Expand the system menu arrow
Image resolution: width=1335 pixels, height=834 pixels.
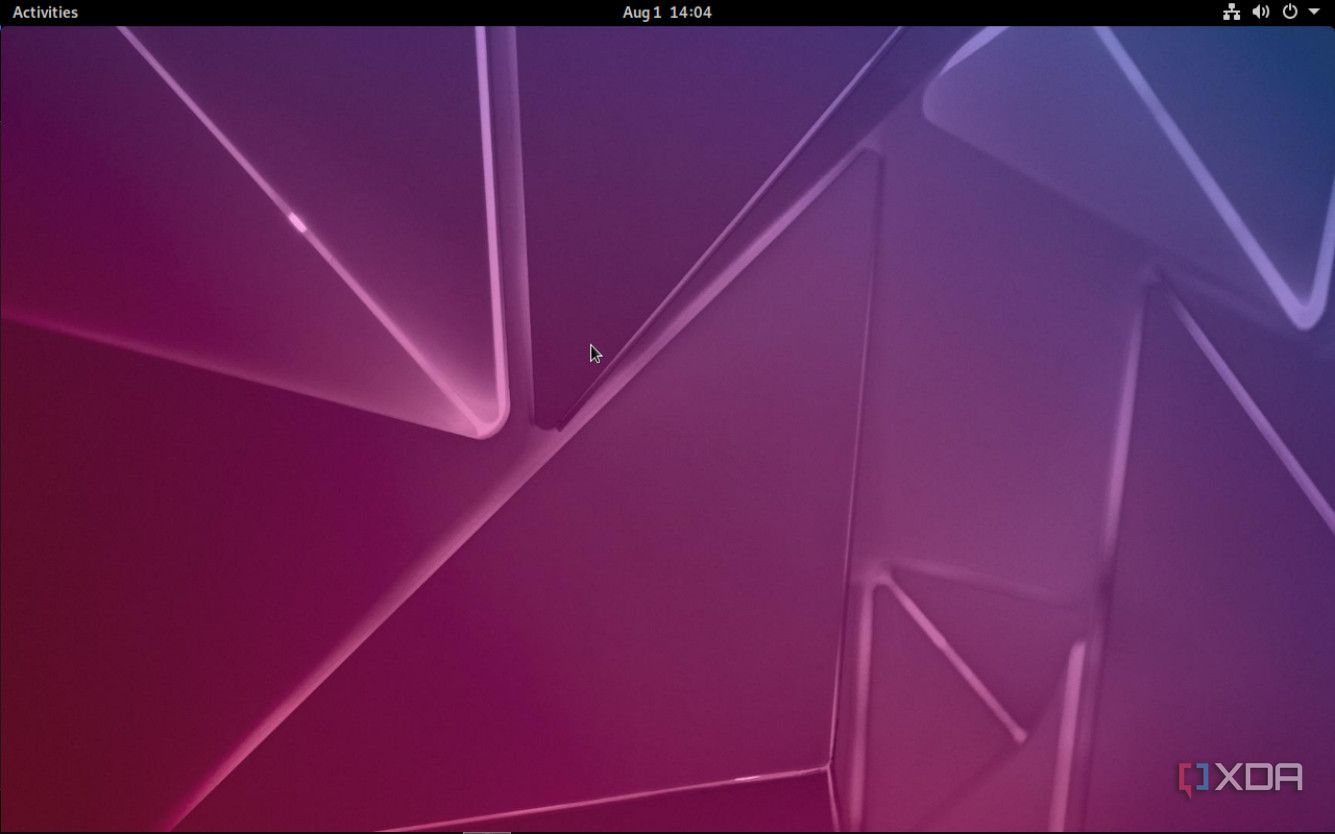pos(1314,12)
